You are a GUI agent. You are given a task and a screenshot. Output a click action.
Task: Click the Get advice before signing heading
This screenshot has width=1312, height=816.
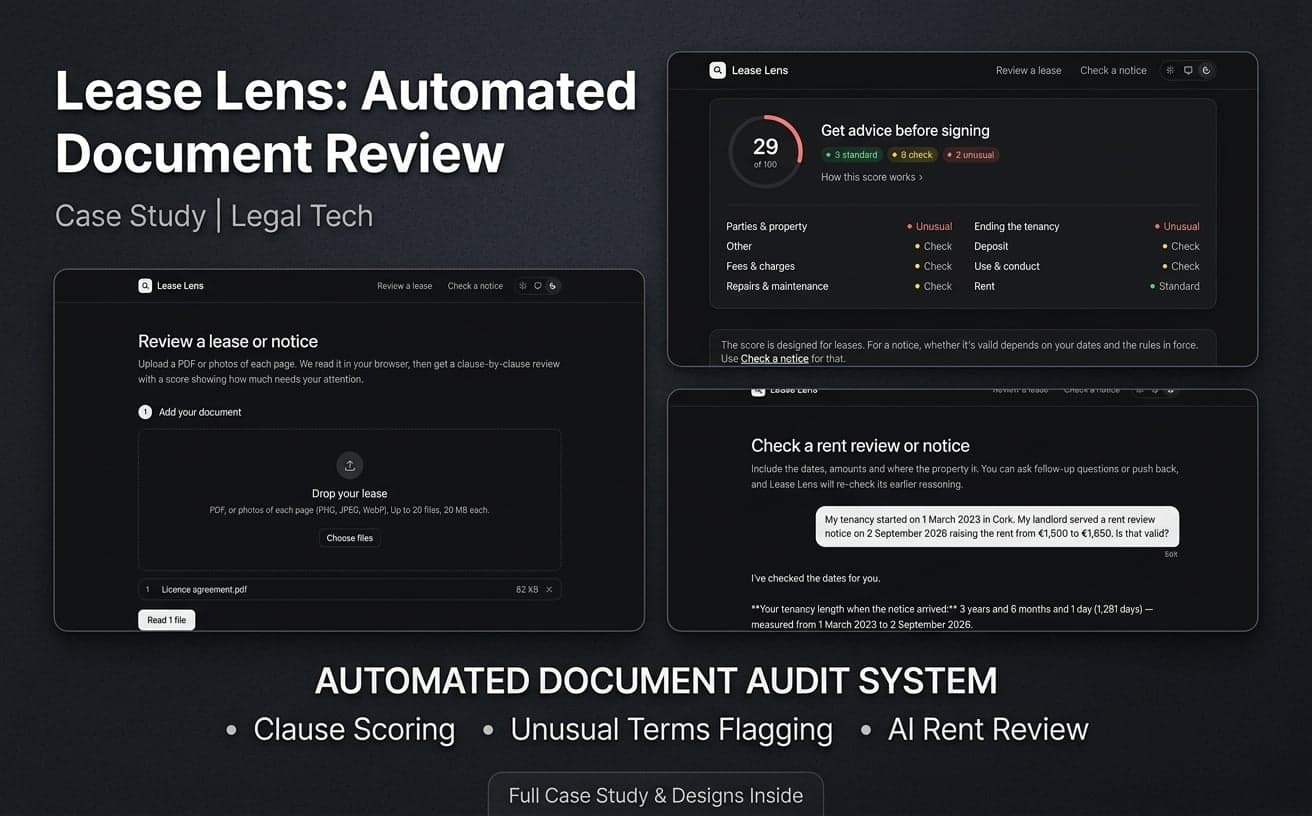905,131
